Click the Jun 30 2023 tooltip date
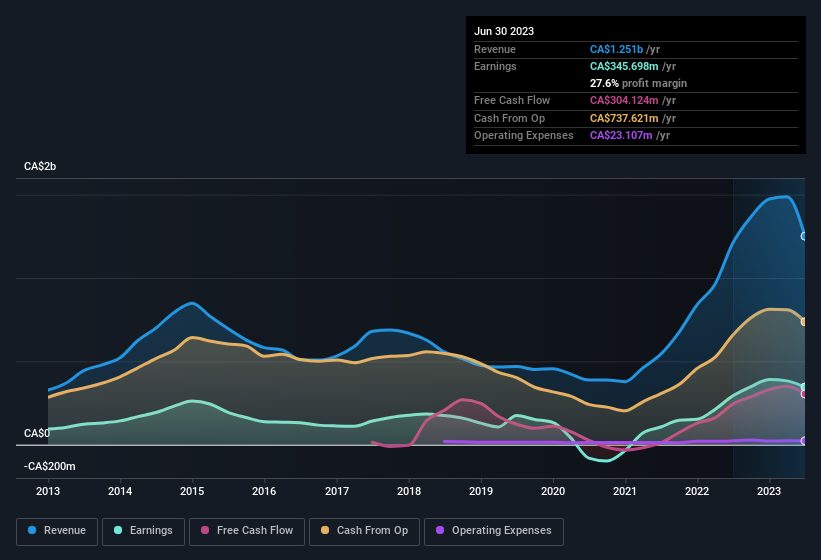The image size is (821, 560). tap(504, 31)
